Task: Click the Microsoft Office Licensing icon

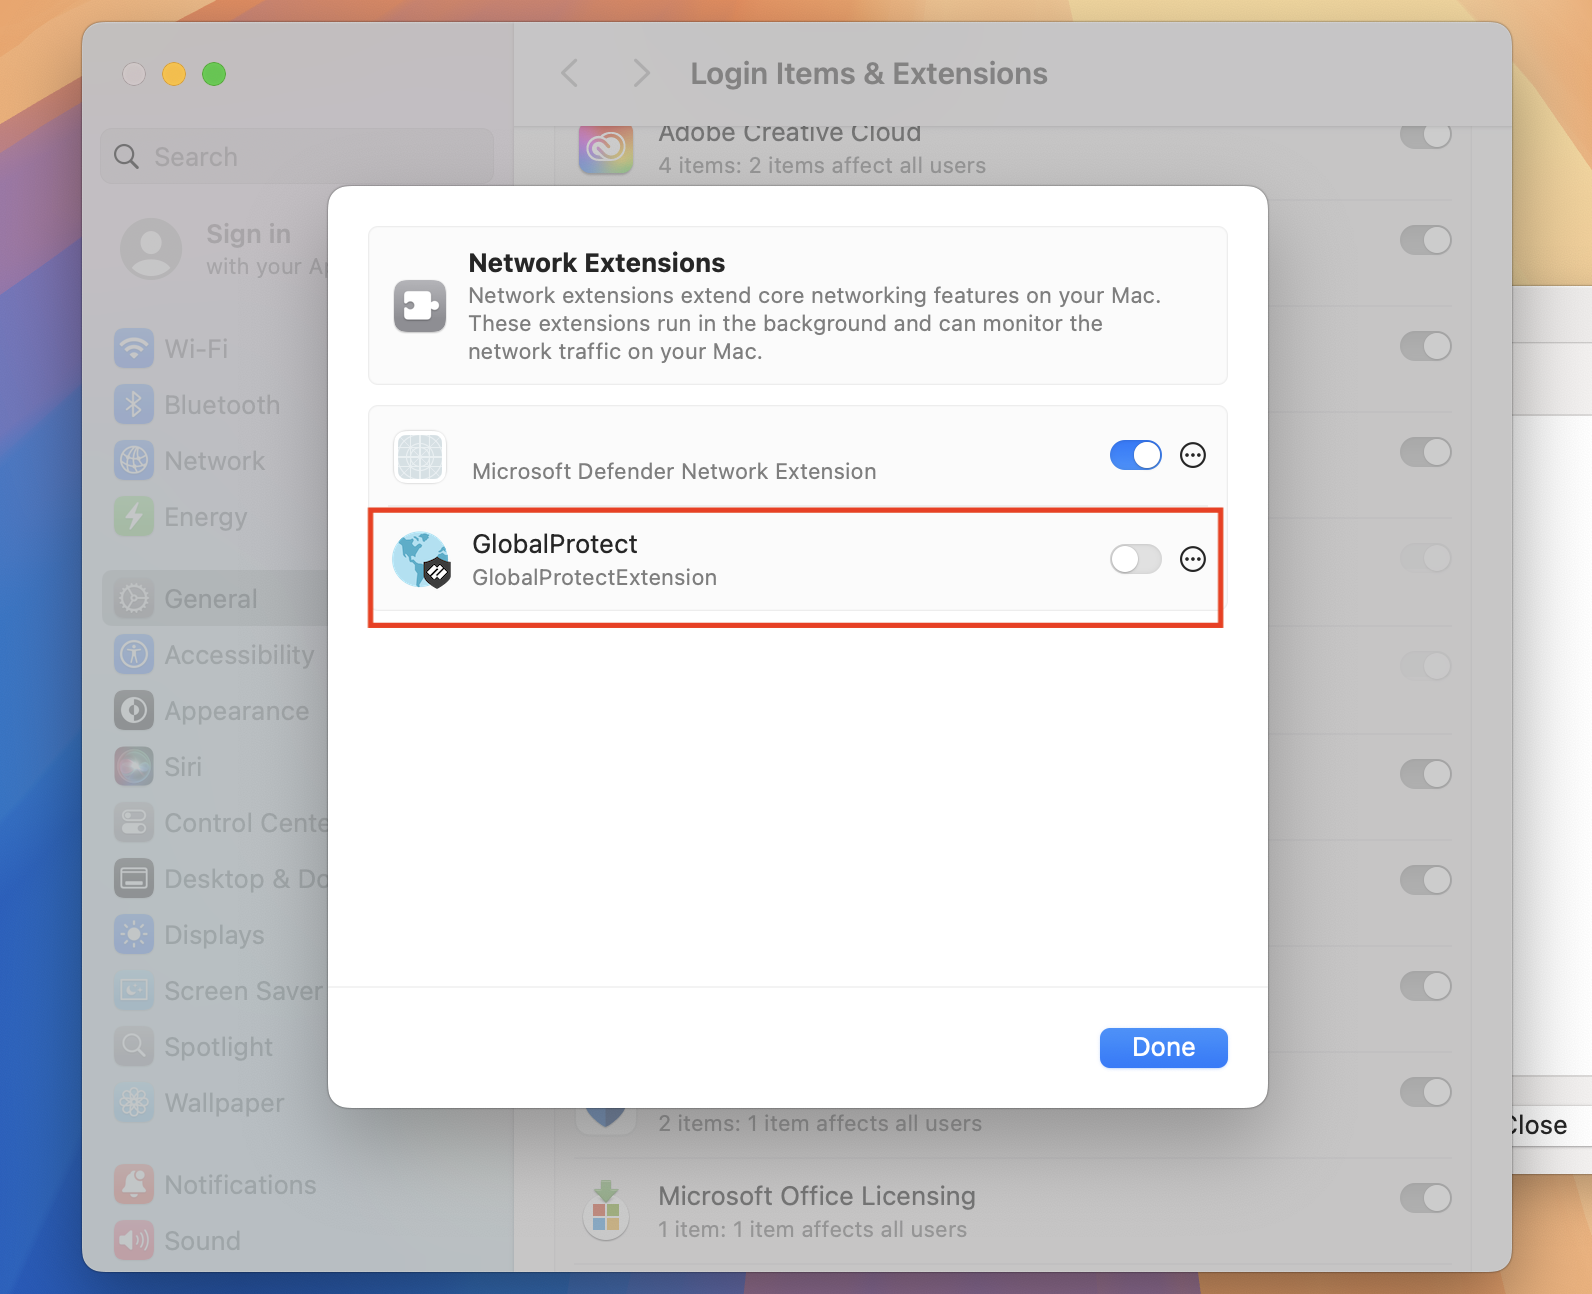Action: coord(605,1211)
